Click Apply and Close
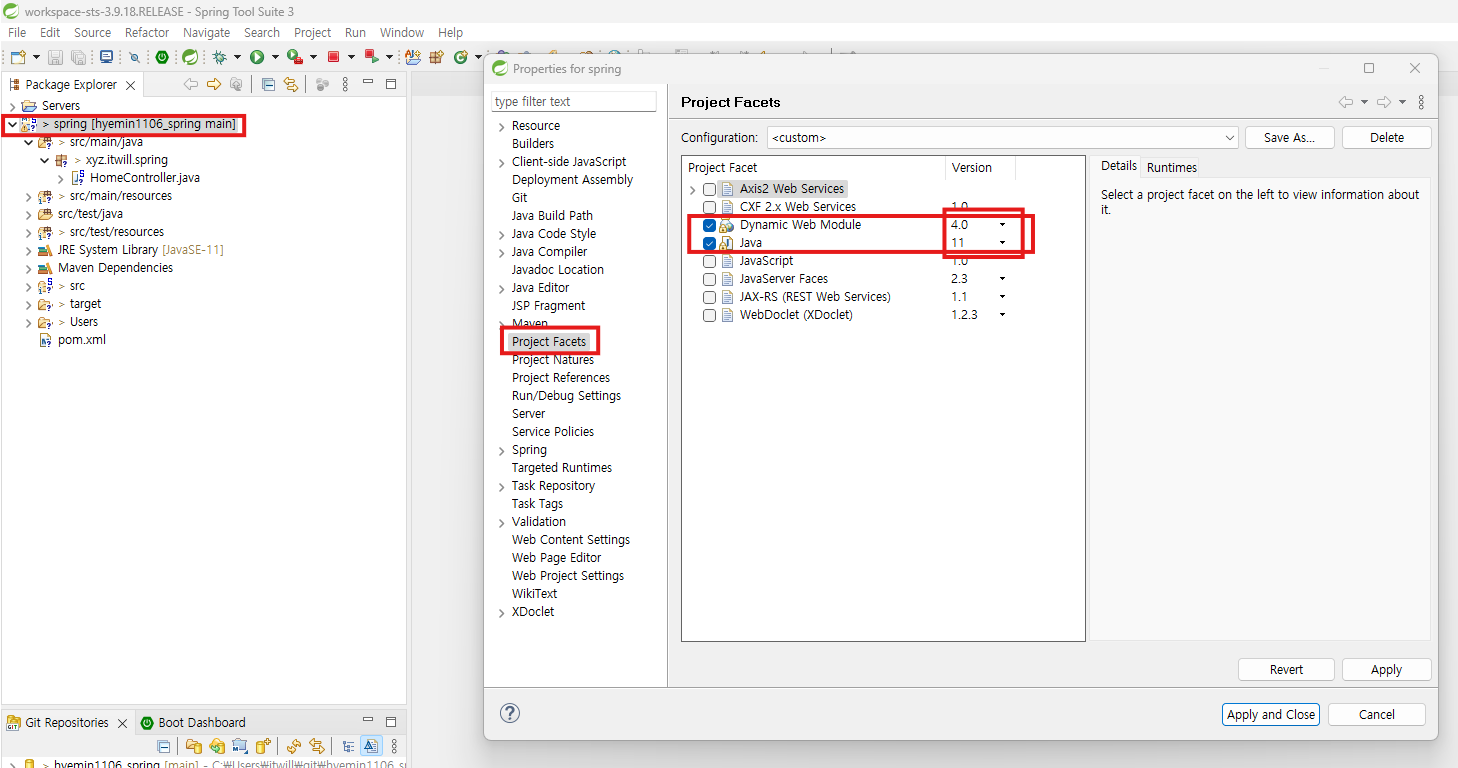This screenshot has width=1458, height=768. [x=1271, y=714]
